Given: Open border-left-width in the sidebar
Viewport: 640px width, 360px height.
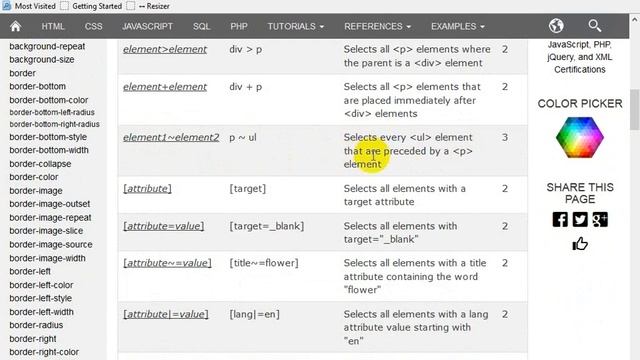Looking at the screenshot, I should tap(42, 312).
